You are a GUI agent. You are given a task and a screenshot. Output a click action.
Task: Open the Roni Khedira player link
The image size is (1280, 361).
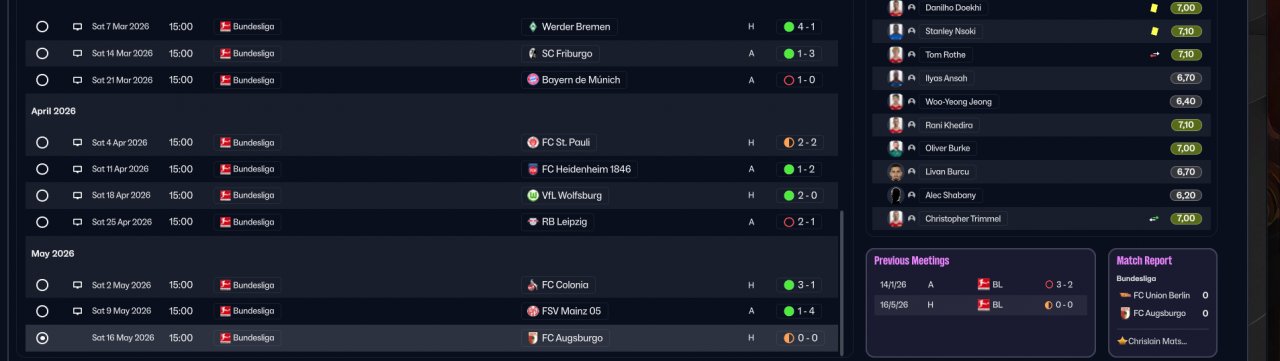[949, 125]
